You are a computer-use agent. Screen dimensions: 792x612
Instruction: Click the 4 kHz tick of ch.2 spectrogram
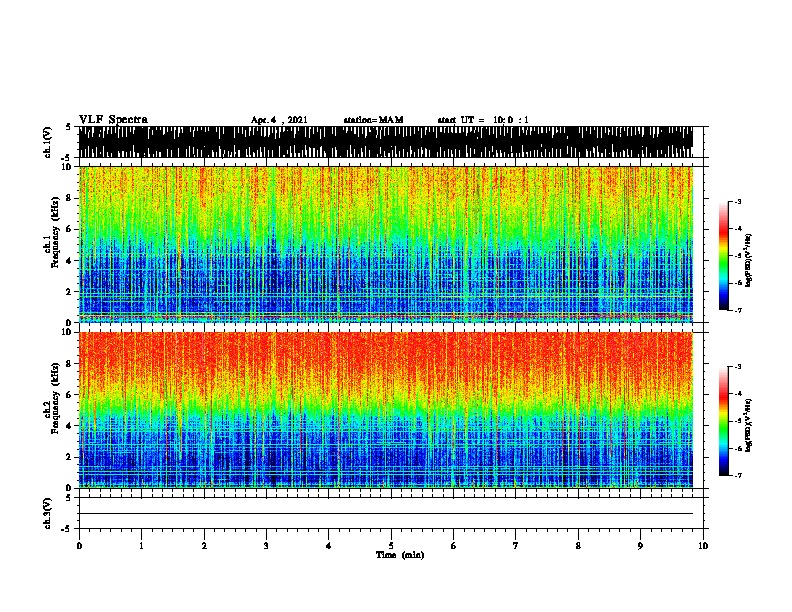click(x=70, y=426)
